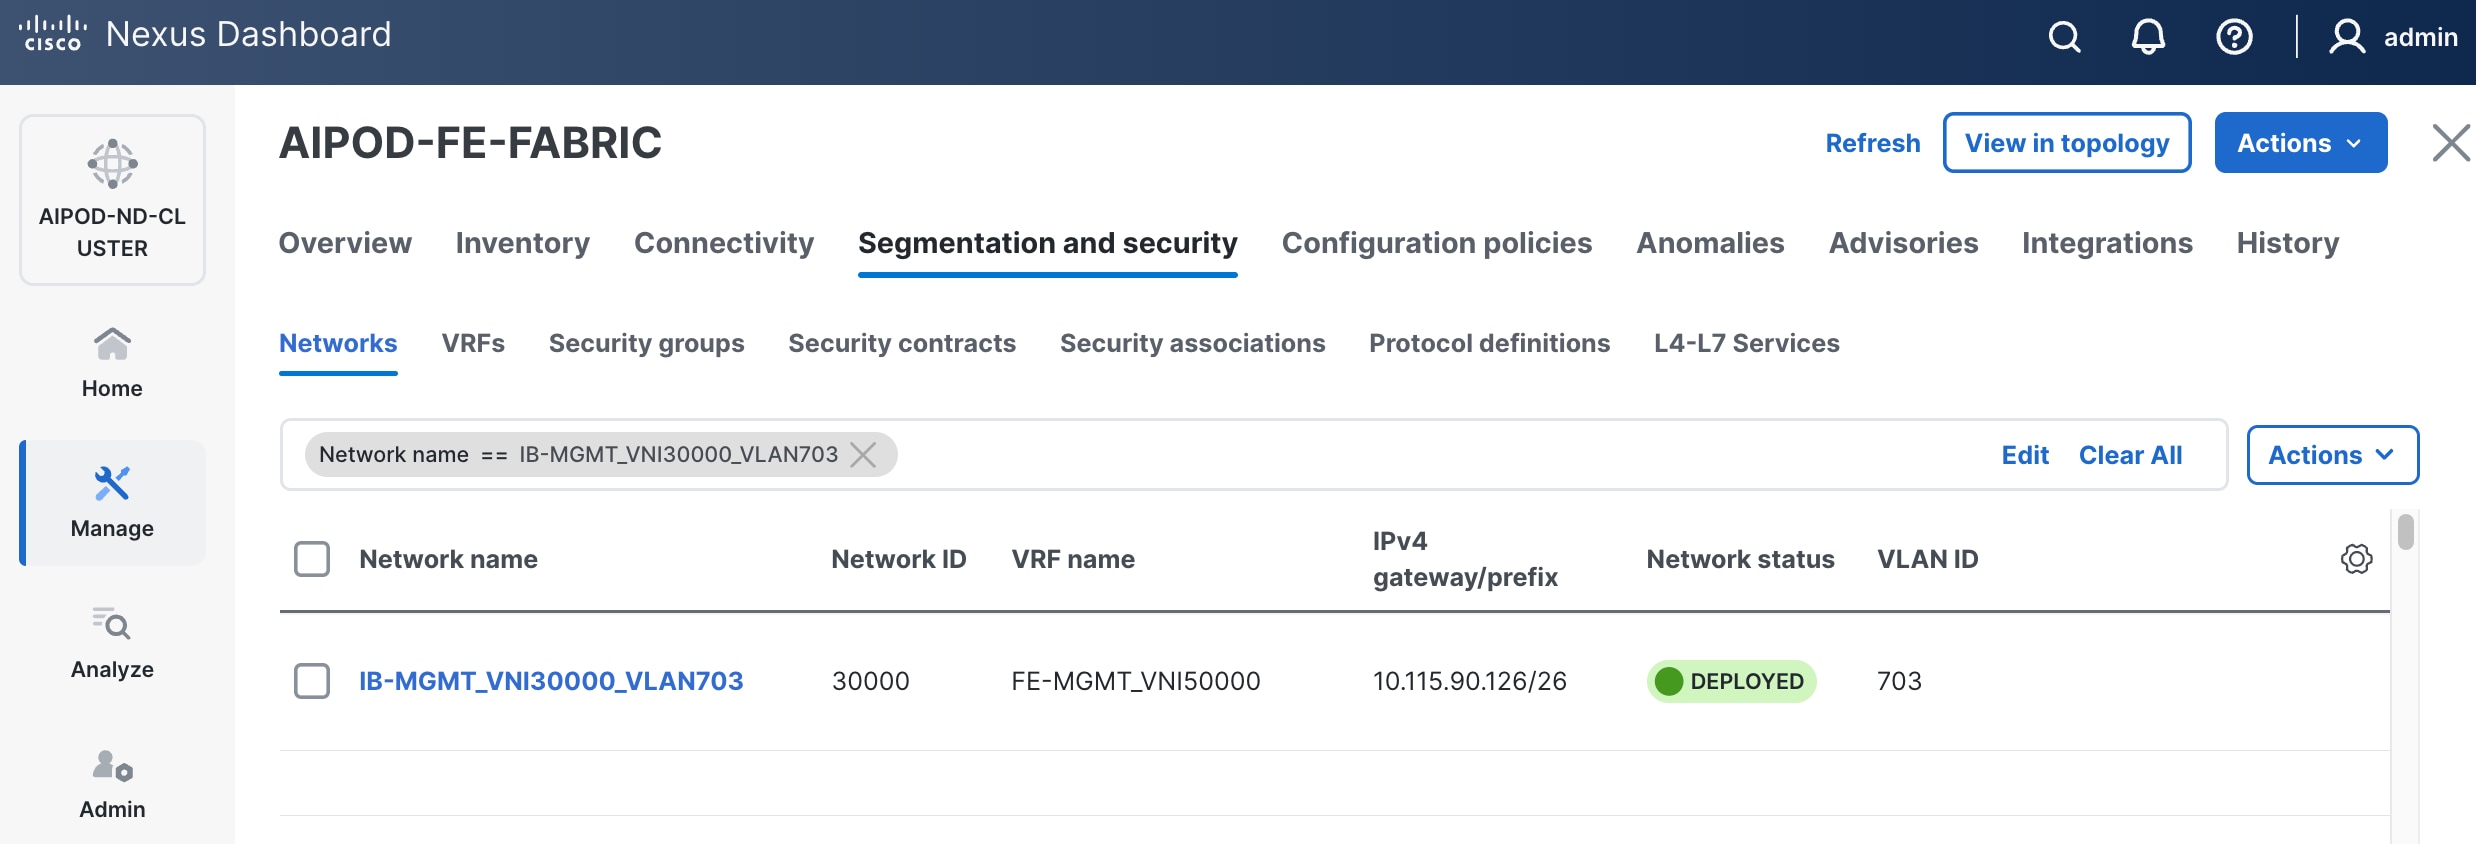The height and width of the screenshot is (844, 2476).
Task: Click the table vertical scrollbar
Action: (x=2406, y=532)
